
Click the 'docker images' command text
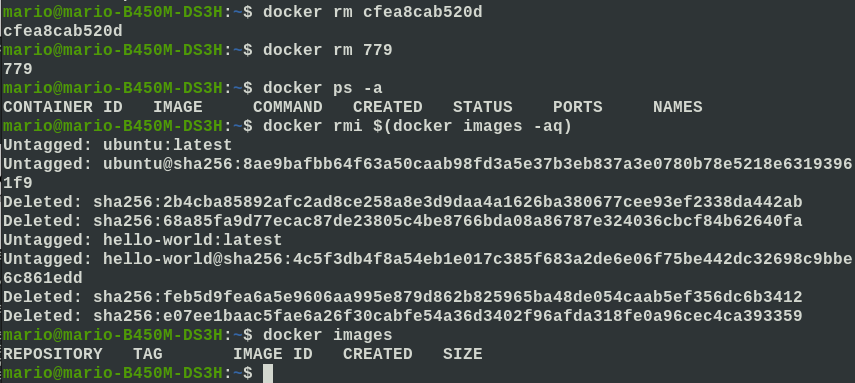click(x=327, y=335)
